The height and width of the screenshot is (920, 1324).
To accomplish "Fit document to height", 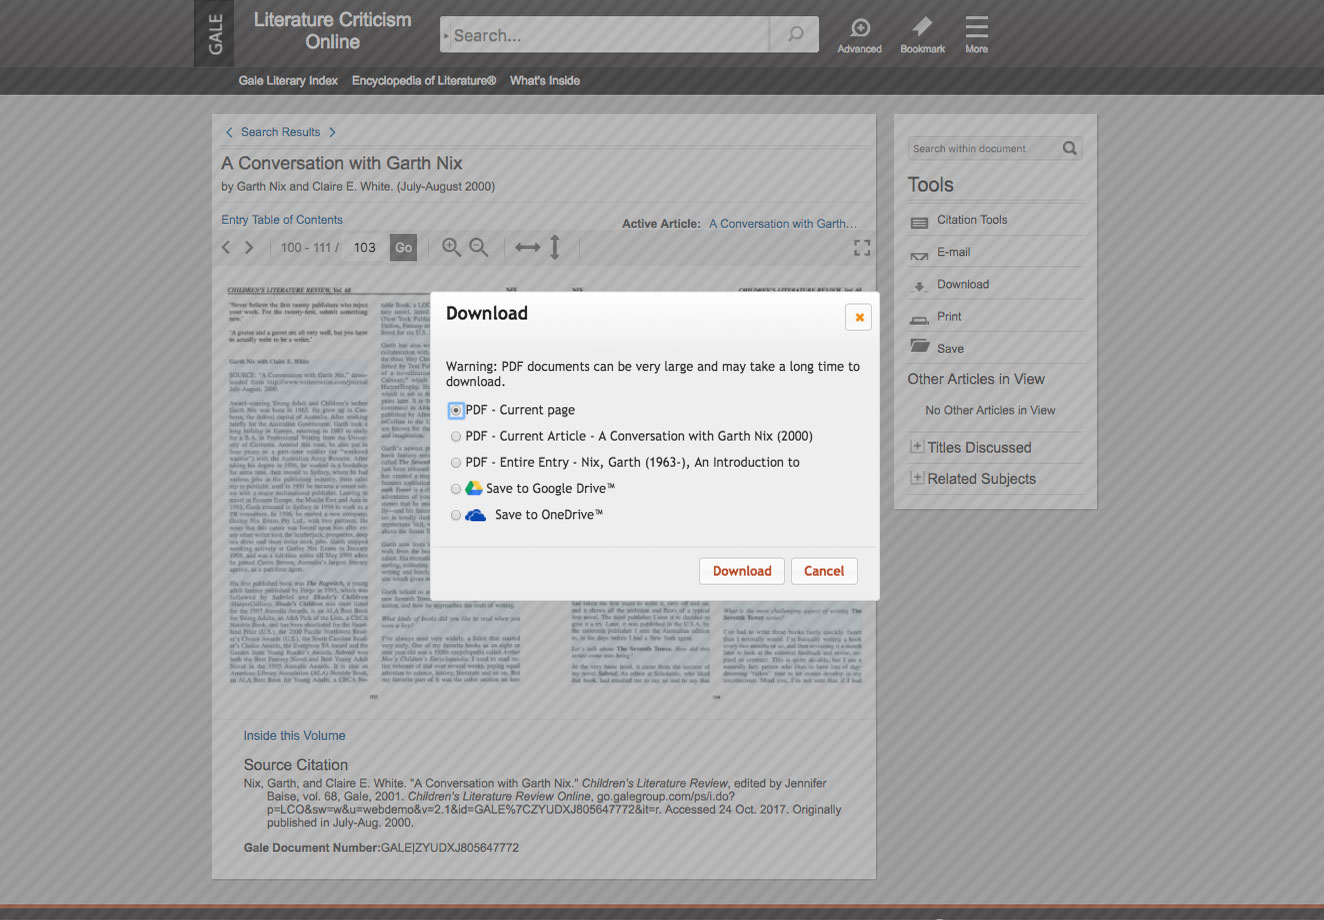I will [555, 247].
